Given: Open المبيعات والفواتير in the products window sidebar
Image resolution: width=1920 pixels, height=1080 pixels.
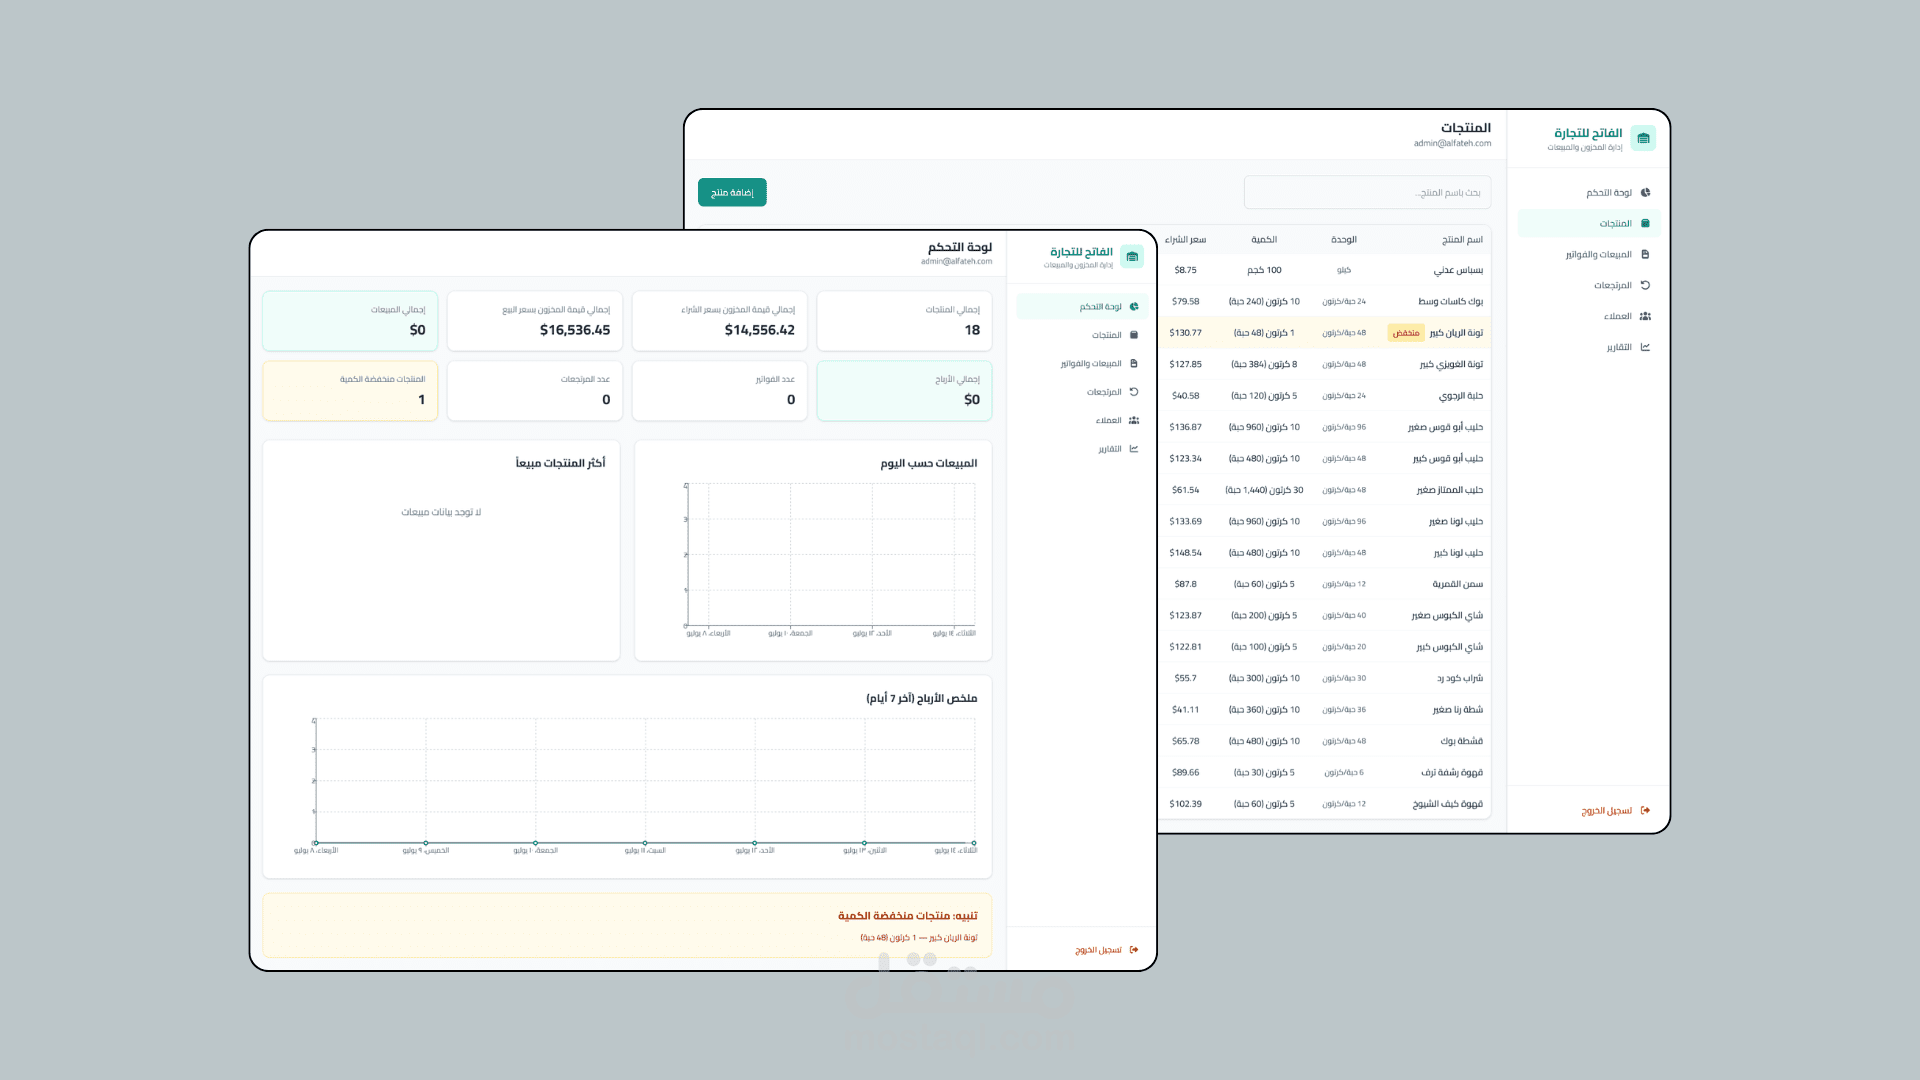Looking at the screenshot, I should [1589, 254].
